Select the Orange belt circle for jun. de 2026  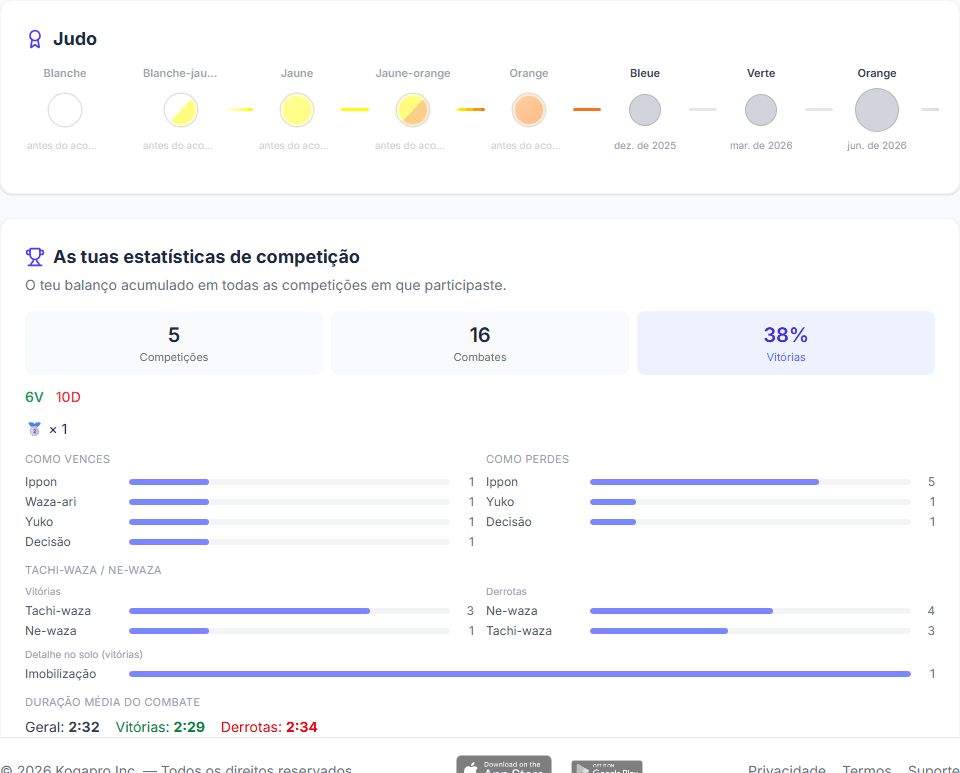coord(877,110)
